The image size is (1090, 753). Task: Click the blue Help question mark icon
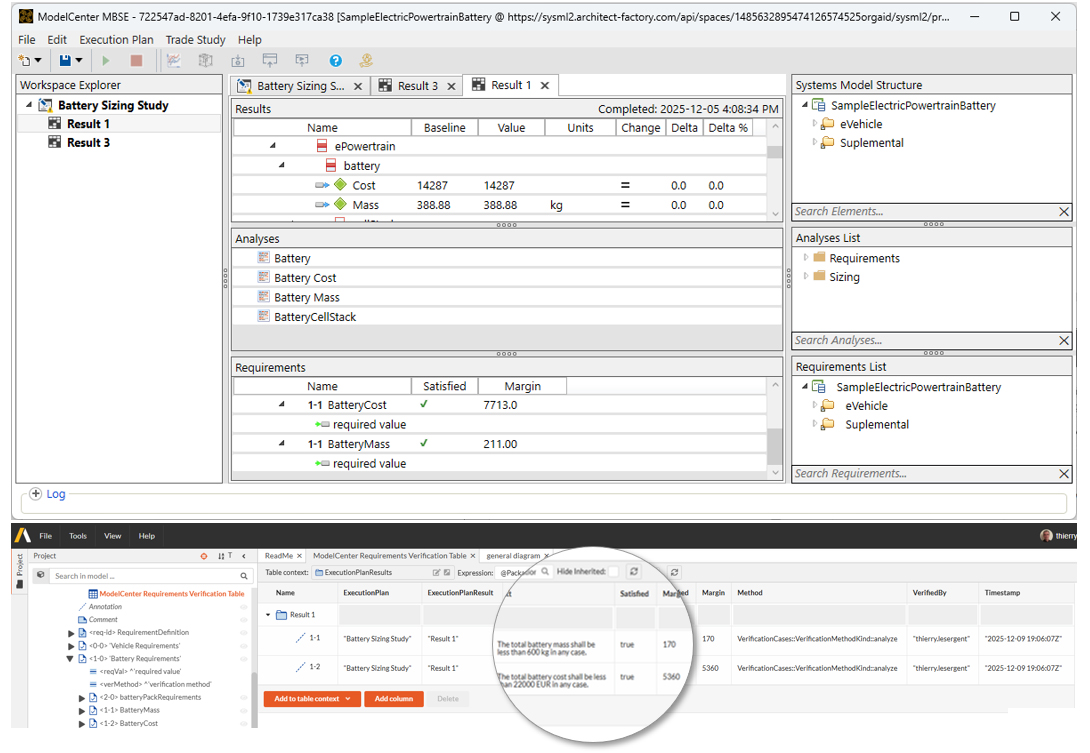click(336, 62)
